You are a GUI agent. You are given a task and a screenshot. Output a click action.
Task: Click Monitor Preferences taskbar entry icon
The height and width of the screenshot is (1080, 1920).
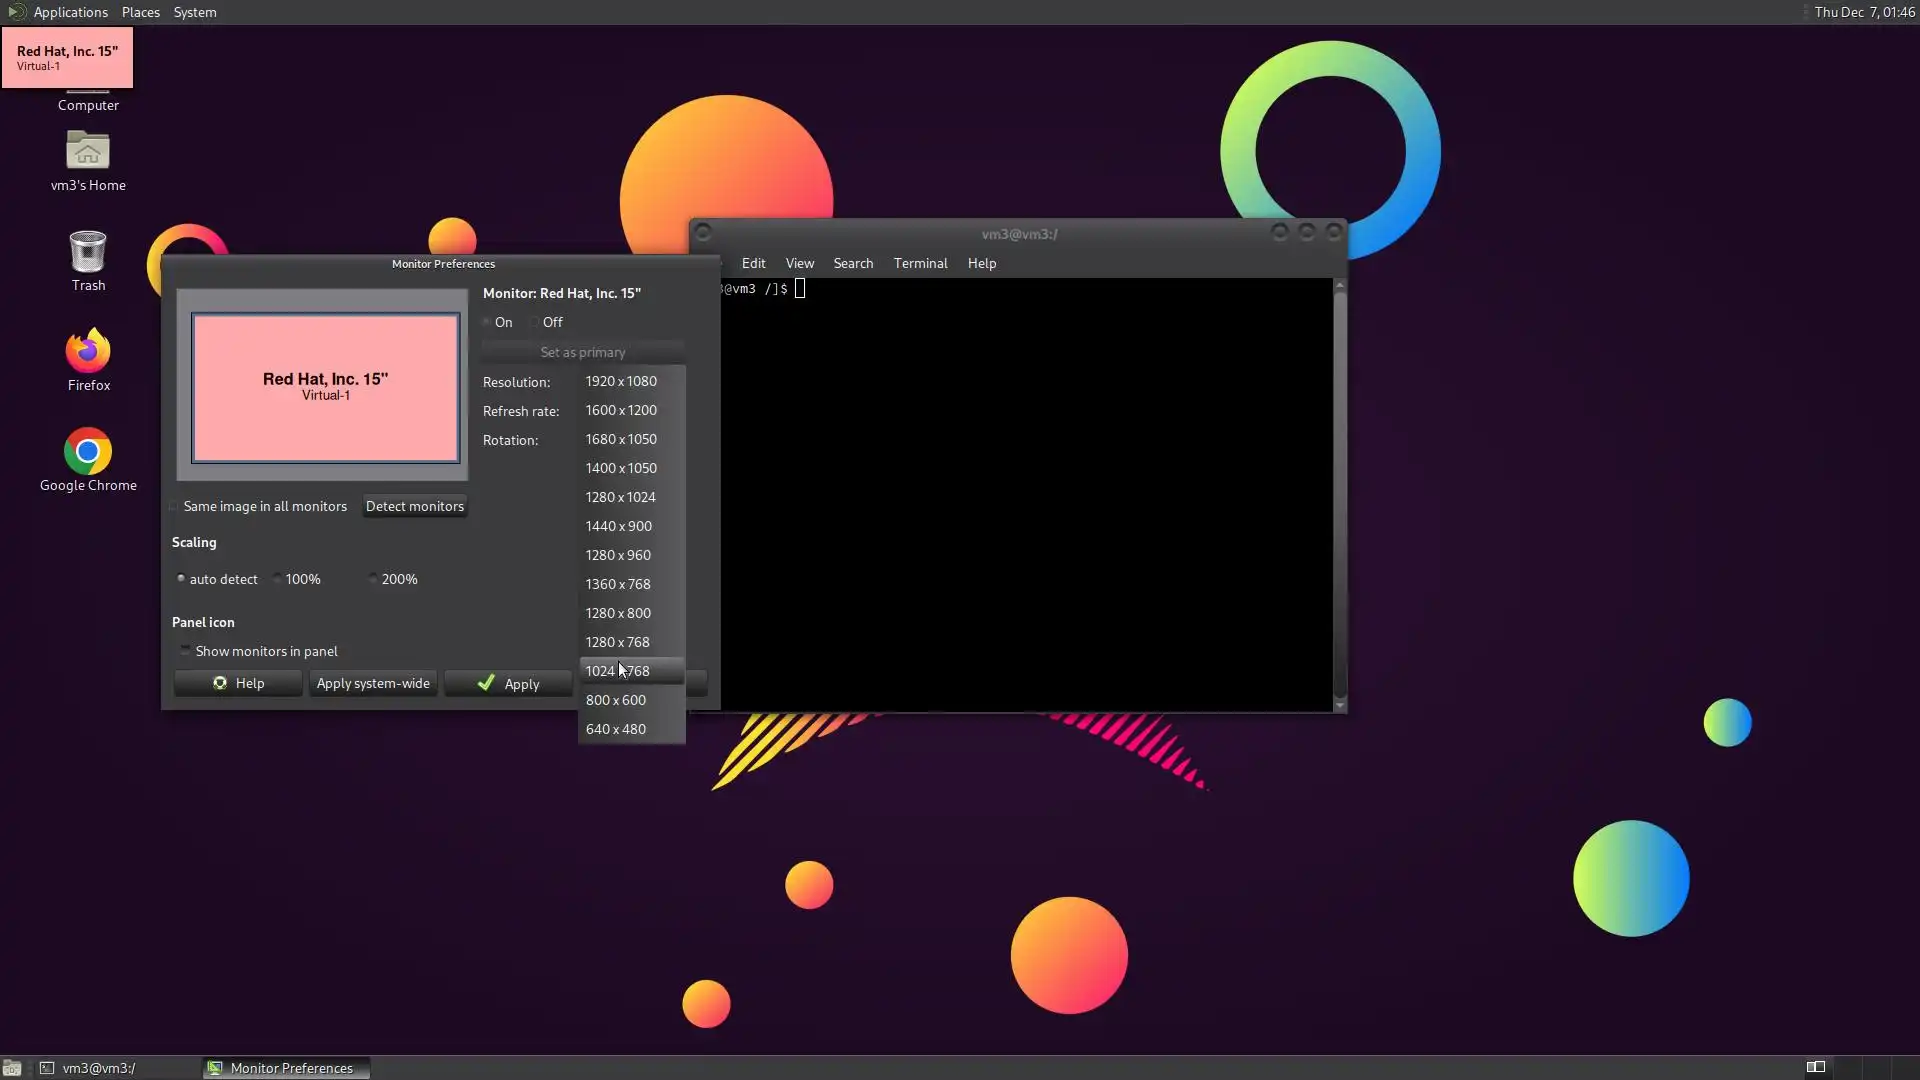coord(214,1068)
